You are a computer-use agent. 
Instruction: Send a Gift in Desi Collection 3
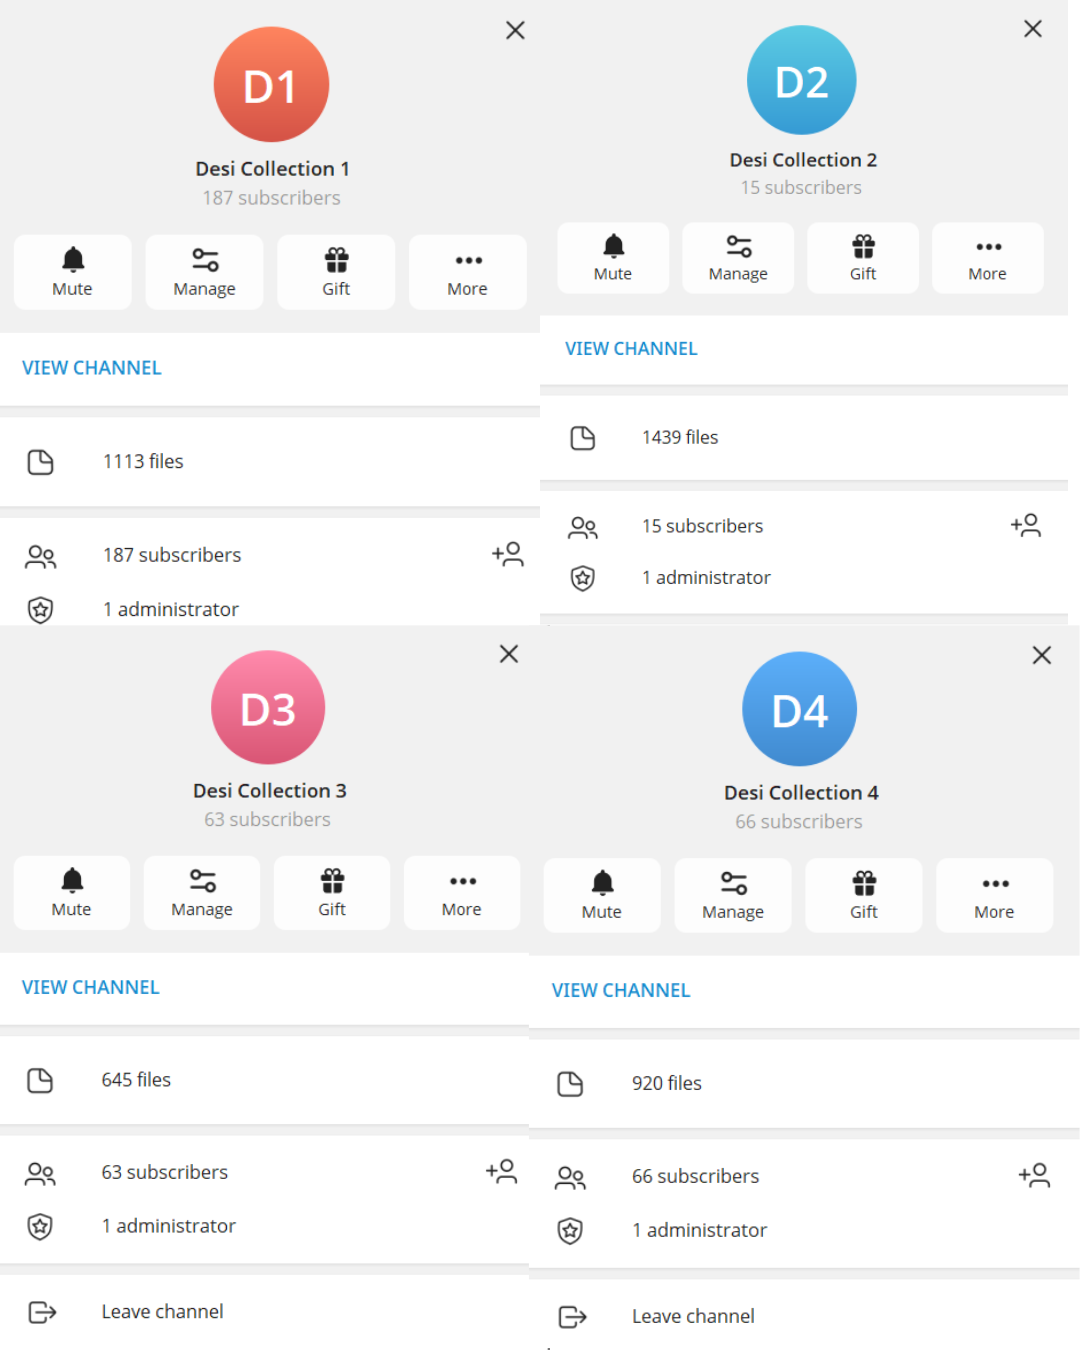(332, 893)
